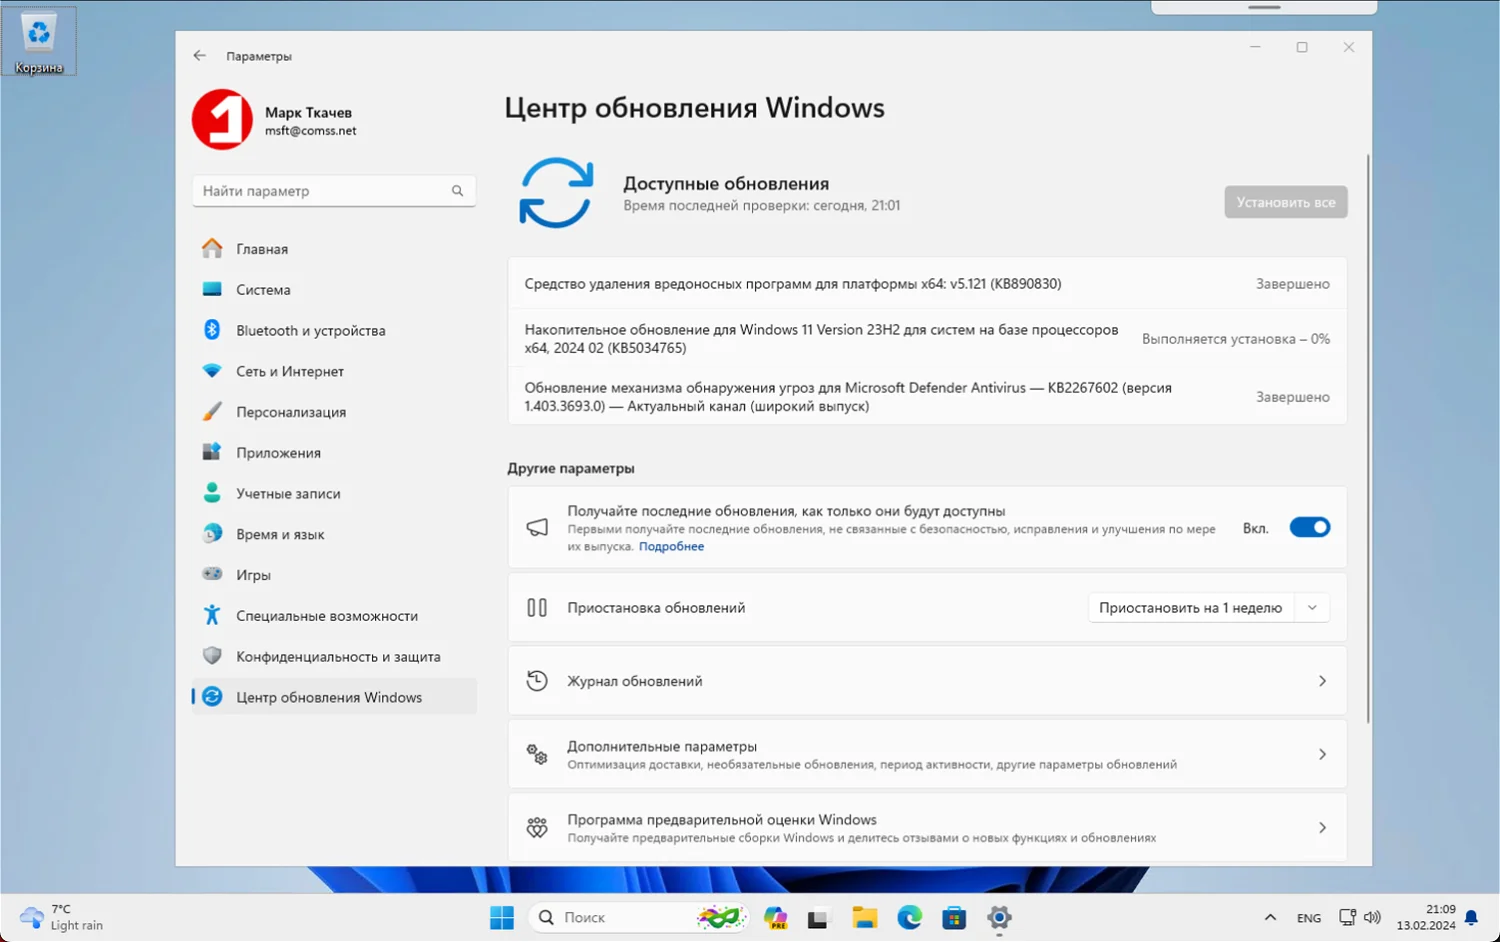
Task: Go to Персонализация settings
Action: (334, 411)
